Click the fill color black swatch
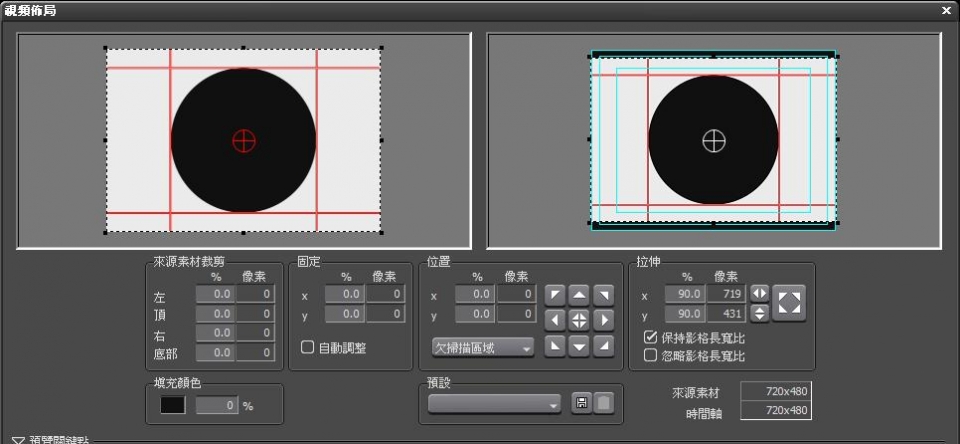This screenshot has width=960, height=444. (x=173, y=406)
